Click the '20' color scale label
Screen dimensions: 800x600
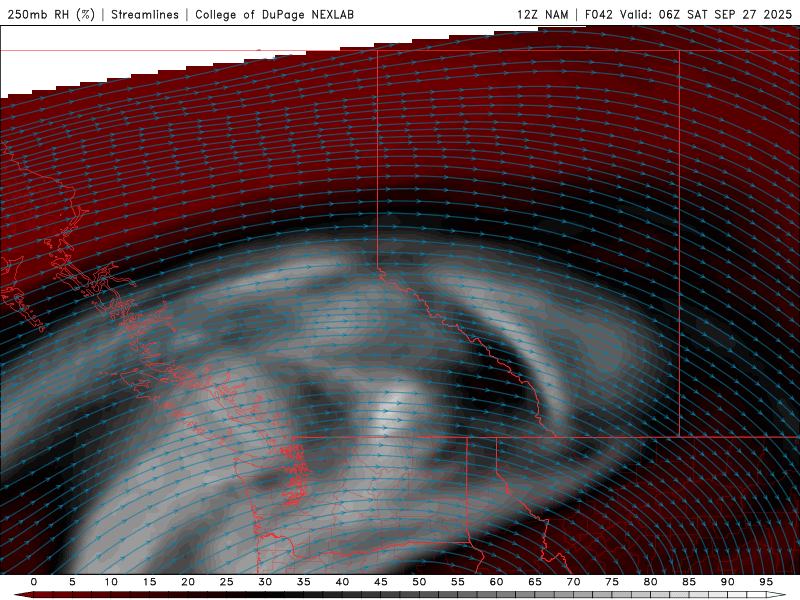tap(188, 582)
